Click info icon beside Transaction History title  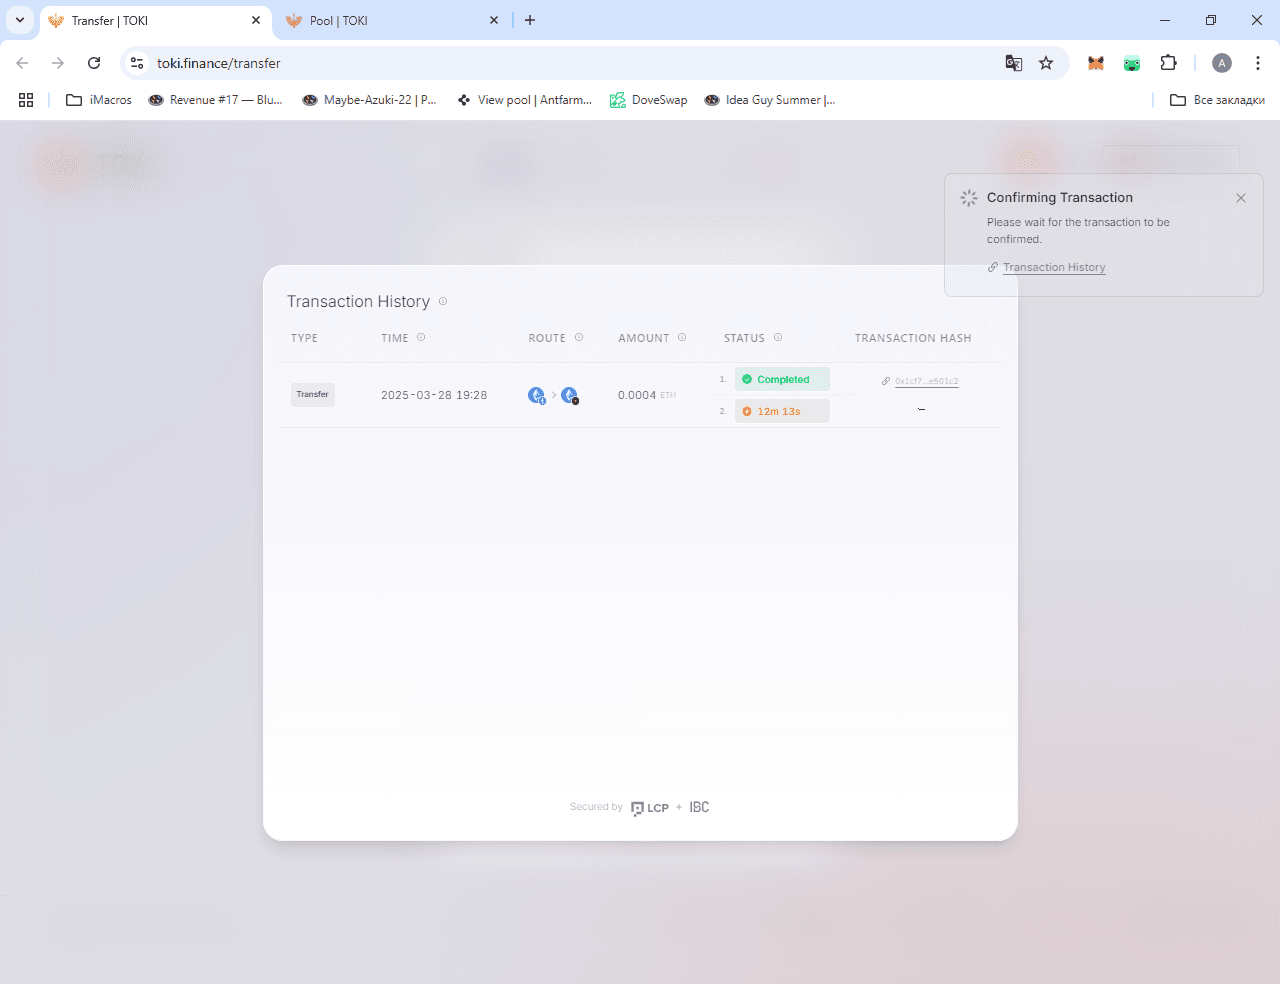coord(443,301)
